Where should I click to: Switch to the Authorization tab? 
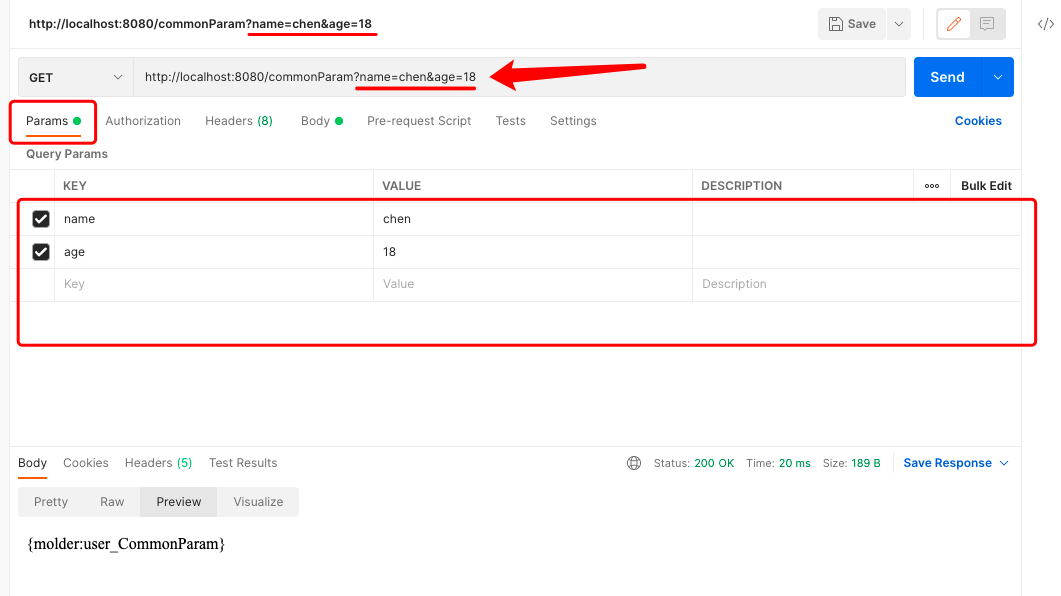pos(143,121)
